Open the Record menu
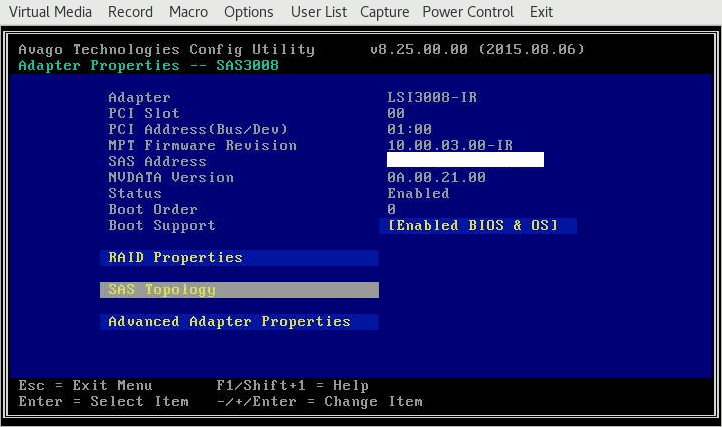722x427 pixels. click(130, 12)
